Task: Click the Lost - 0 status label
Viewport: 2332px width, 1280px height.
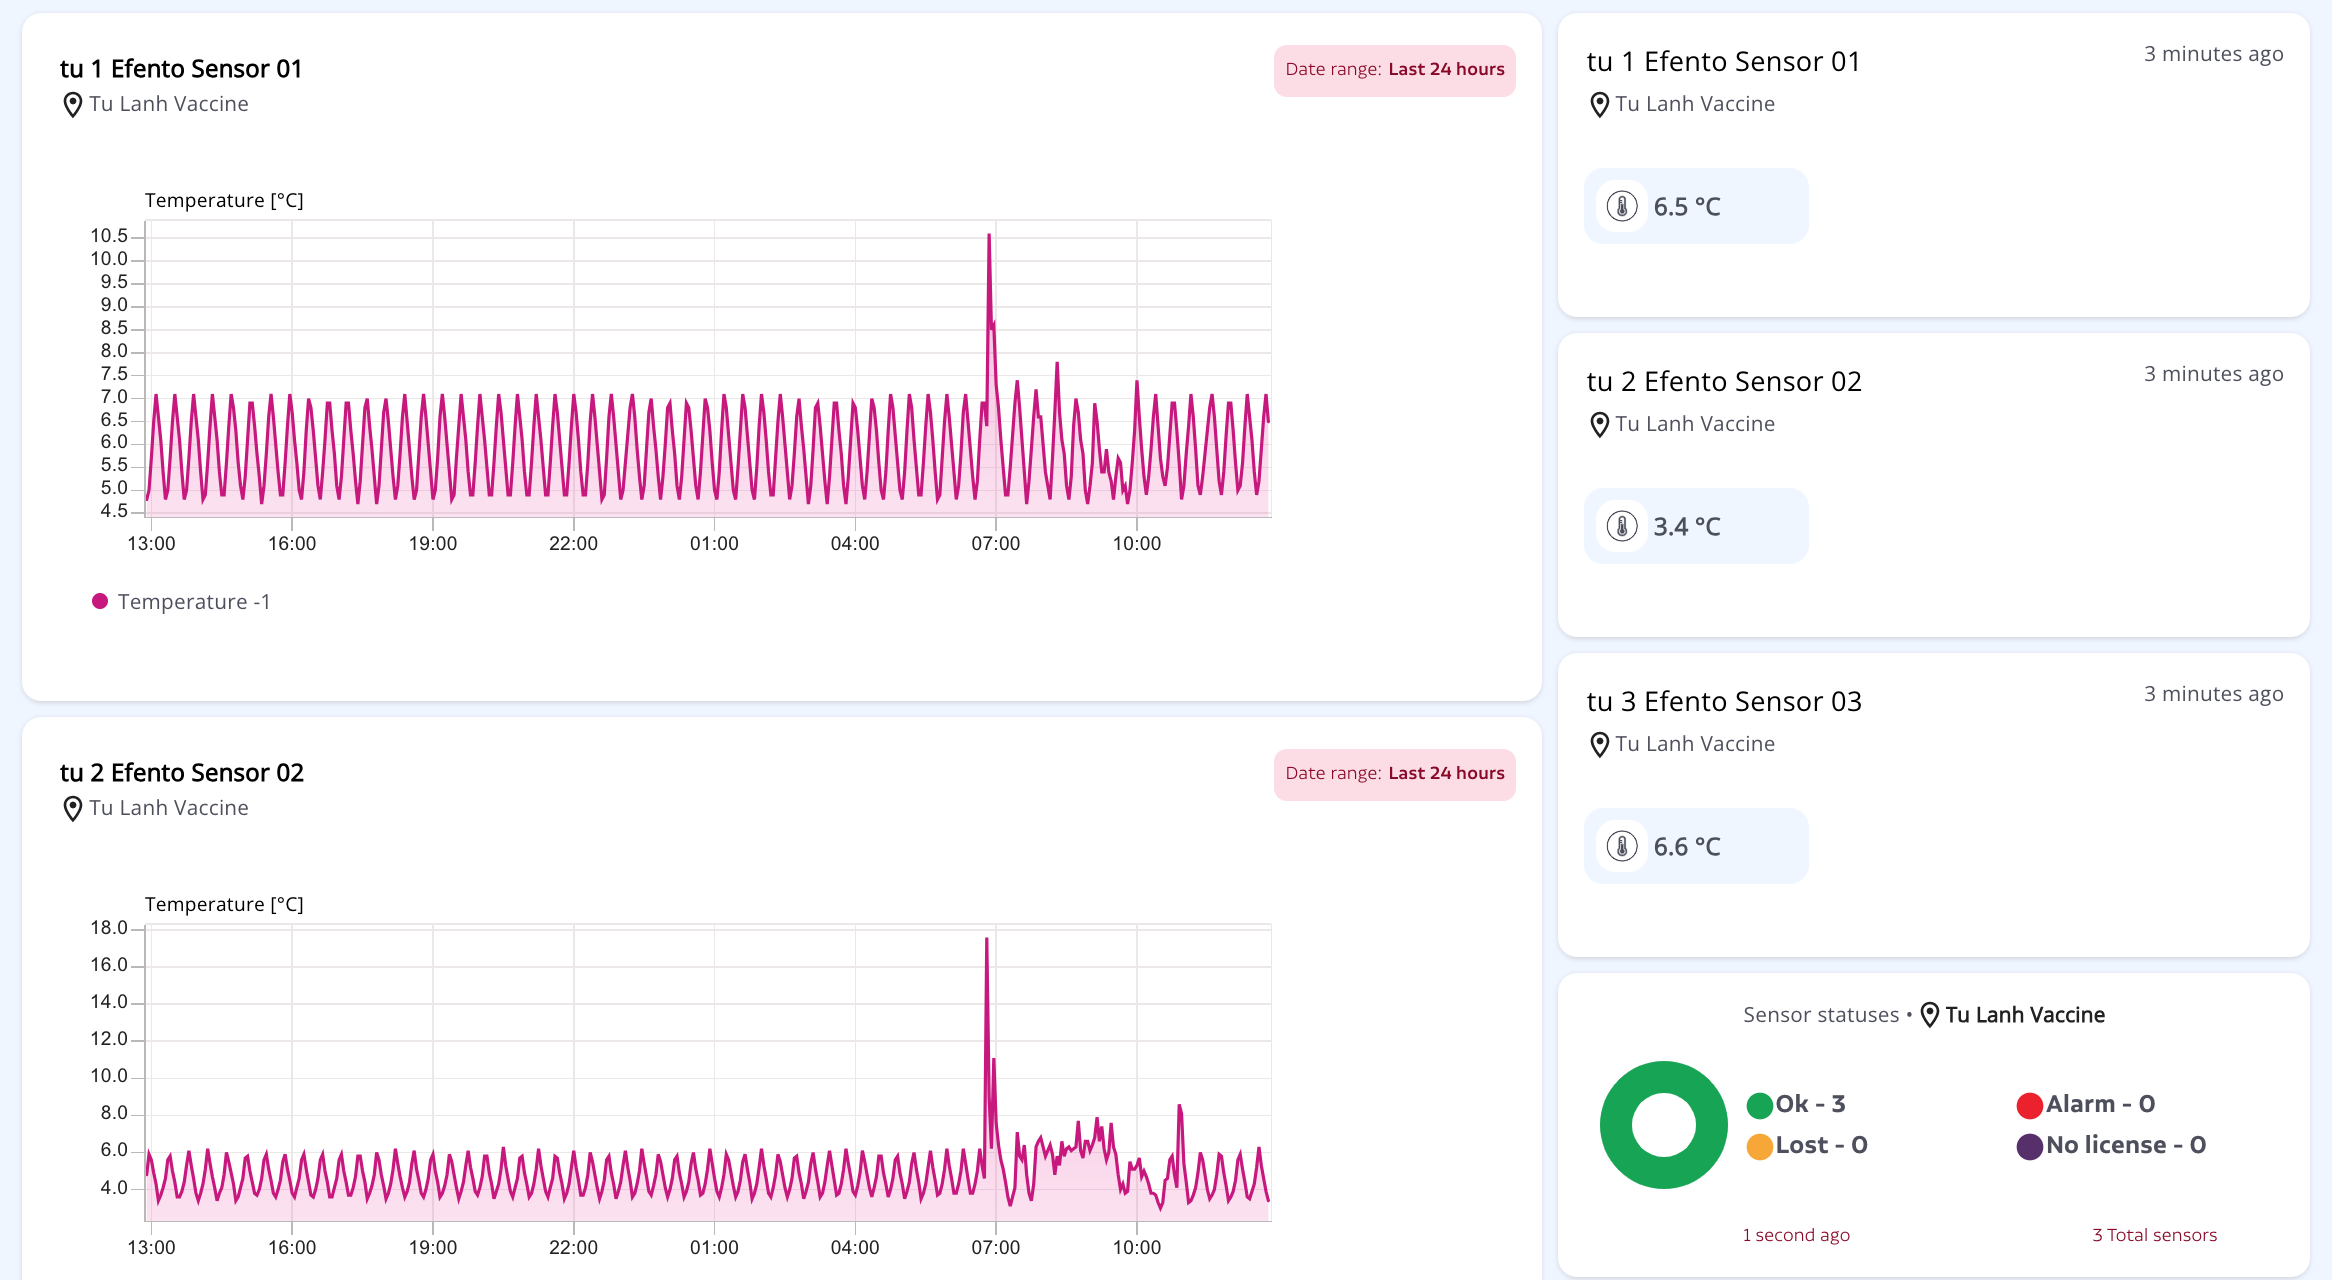Action: pos(1822,1145)
